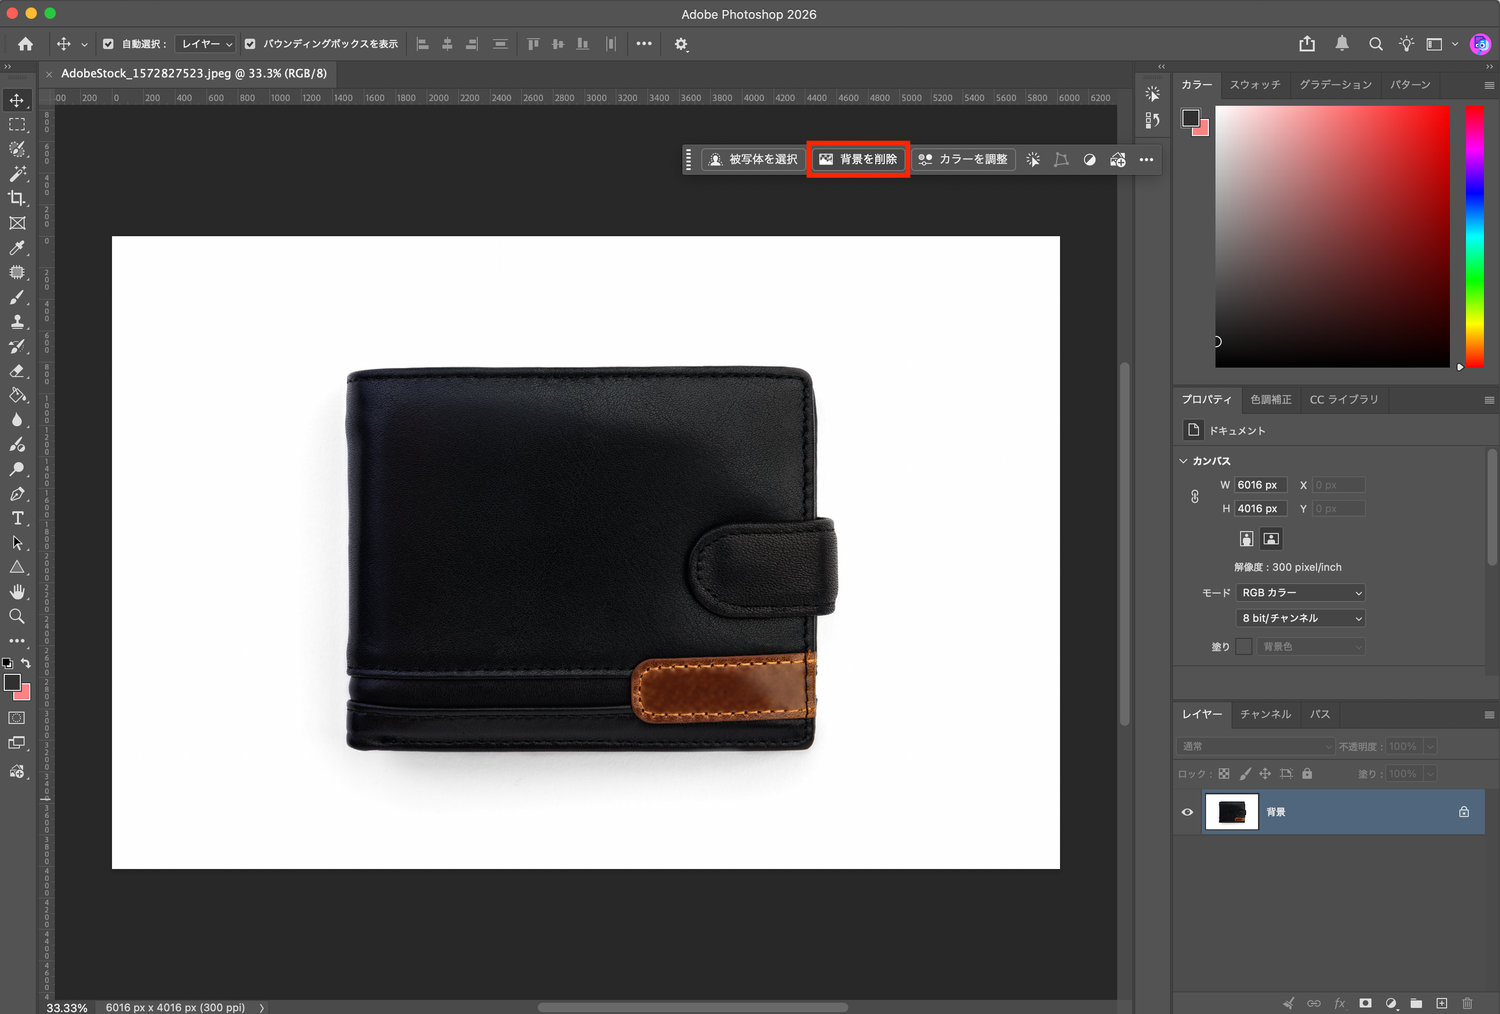Click the カラーを調整 button
The width and height of the screenshot is (1500, 1014).
[x=963, y=159]
